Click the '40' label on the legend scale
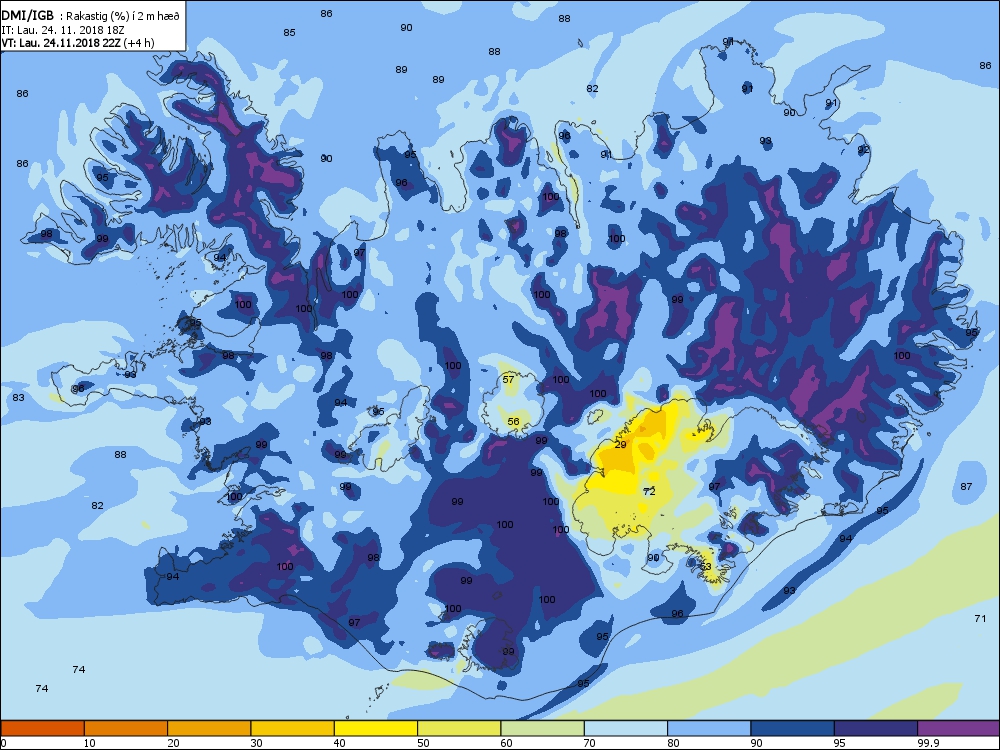Viewport: 1000px width, 750px height. [340, 743]
